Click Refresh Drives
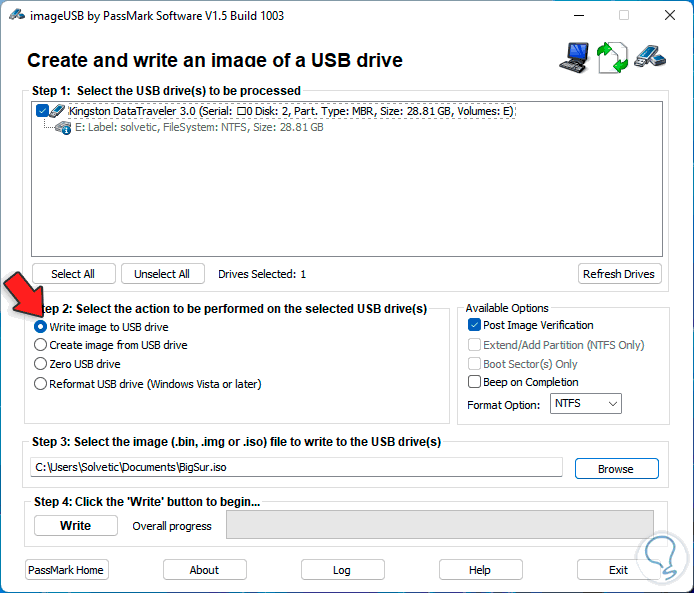Screen dimensions: 694x593 (619, 274)
